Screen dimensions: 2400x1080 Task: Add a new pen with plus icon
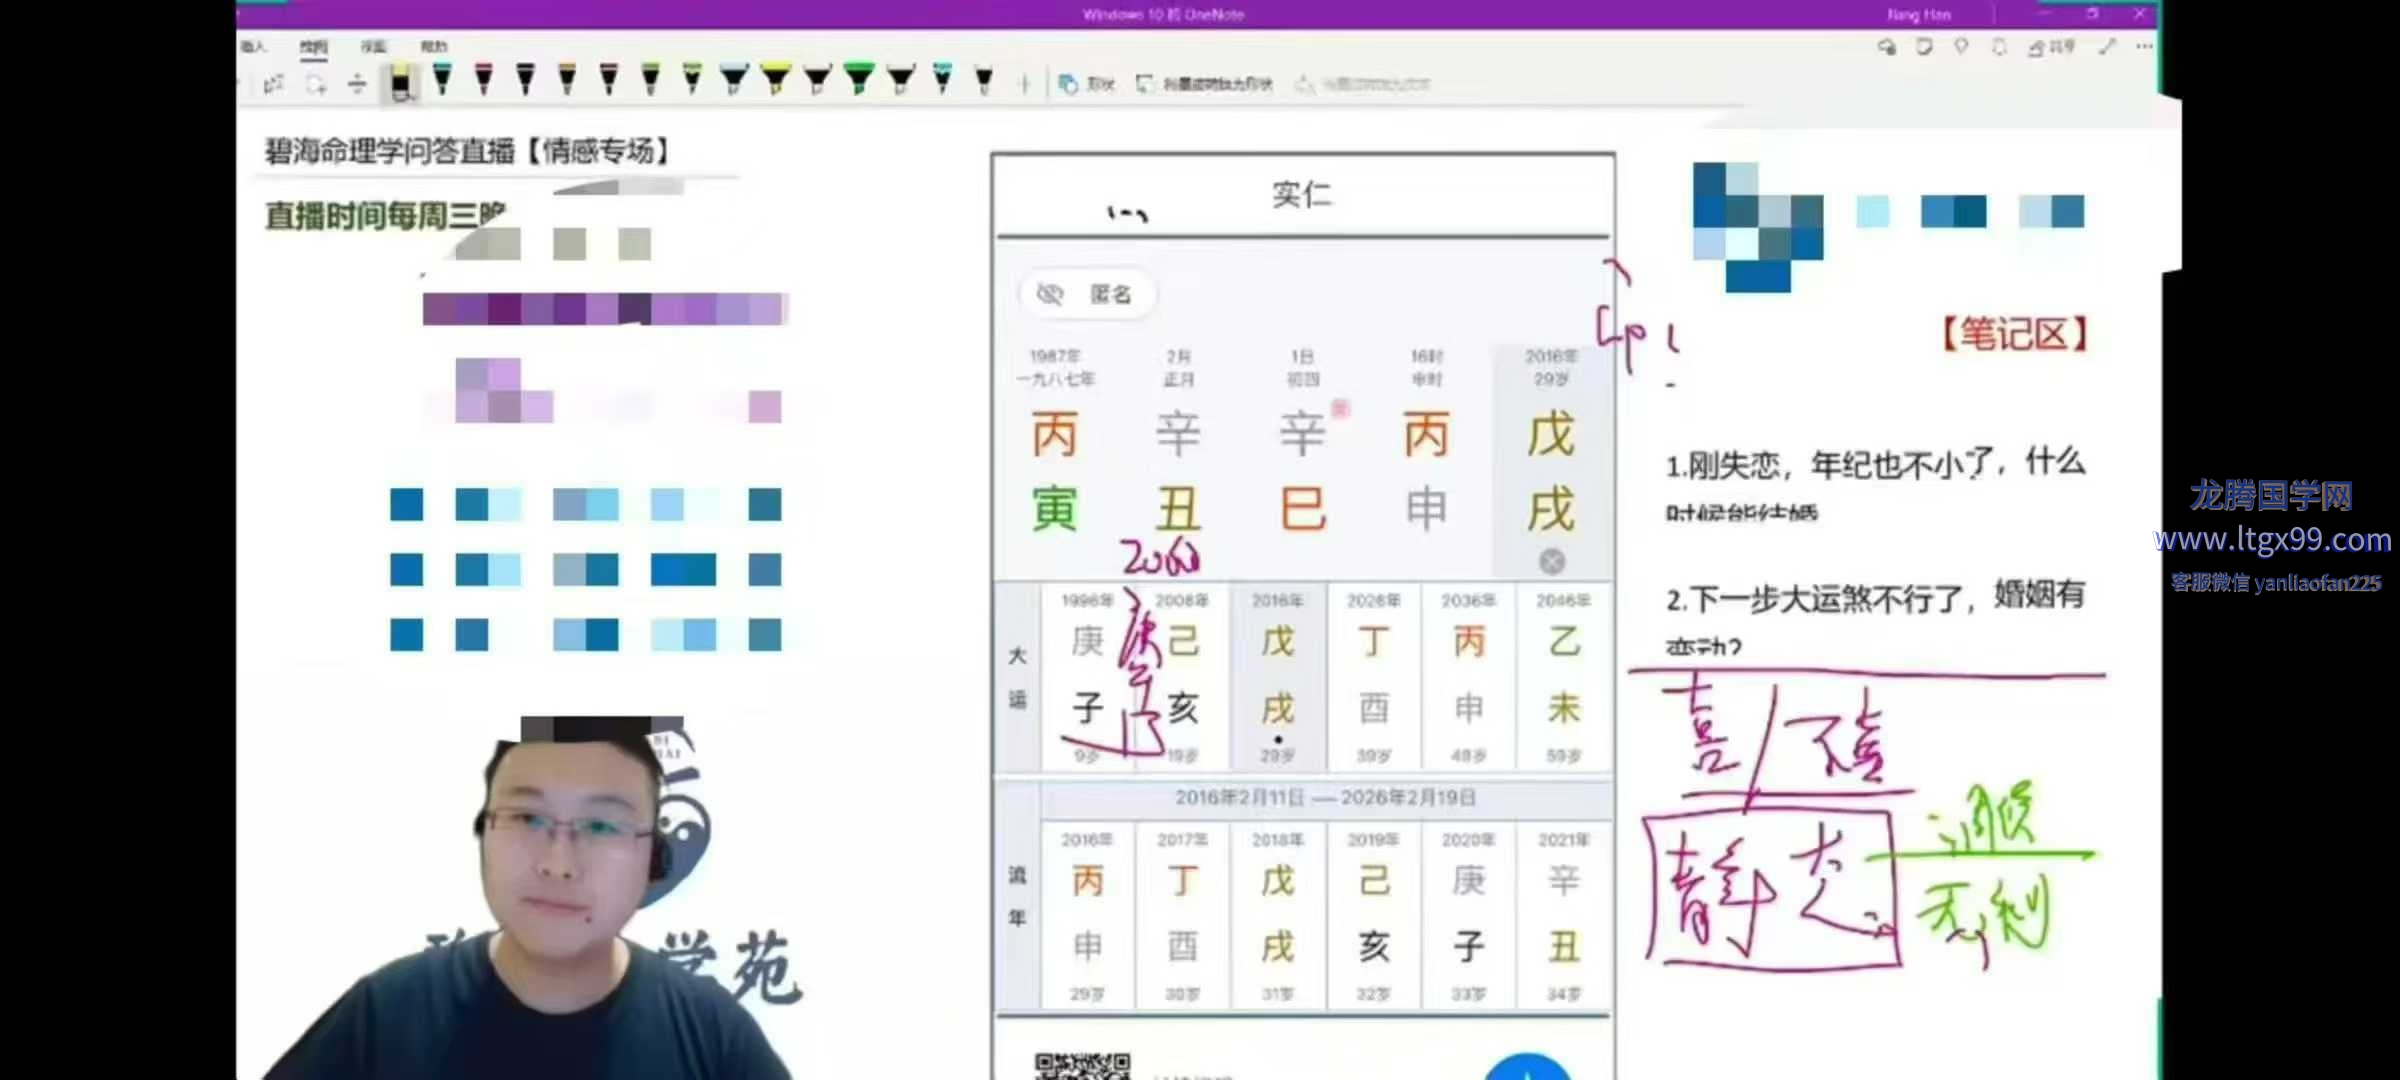click(1024, 85)
